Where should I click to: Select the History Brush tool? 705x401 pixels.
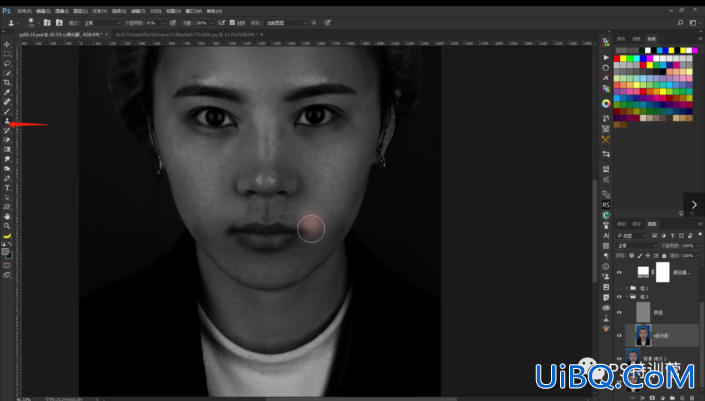tap(7, 130)
